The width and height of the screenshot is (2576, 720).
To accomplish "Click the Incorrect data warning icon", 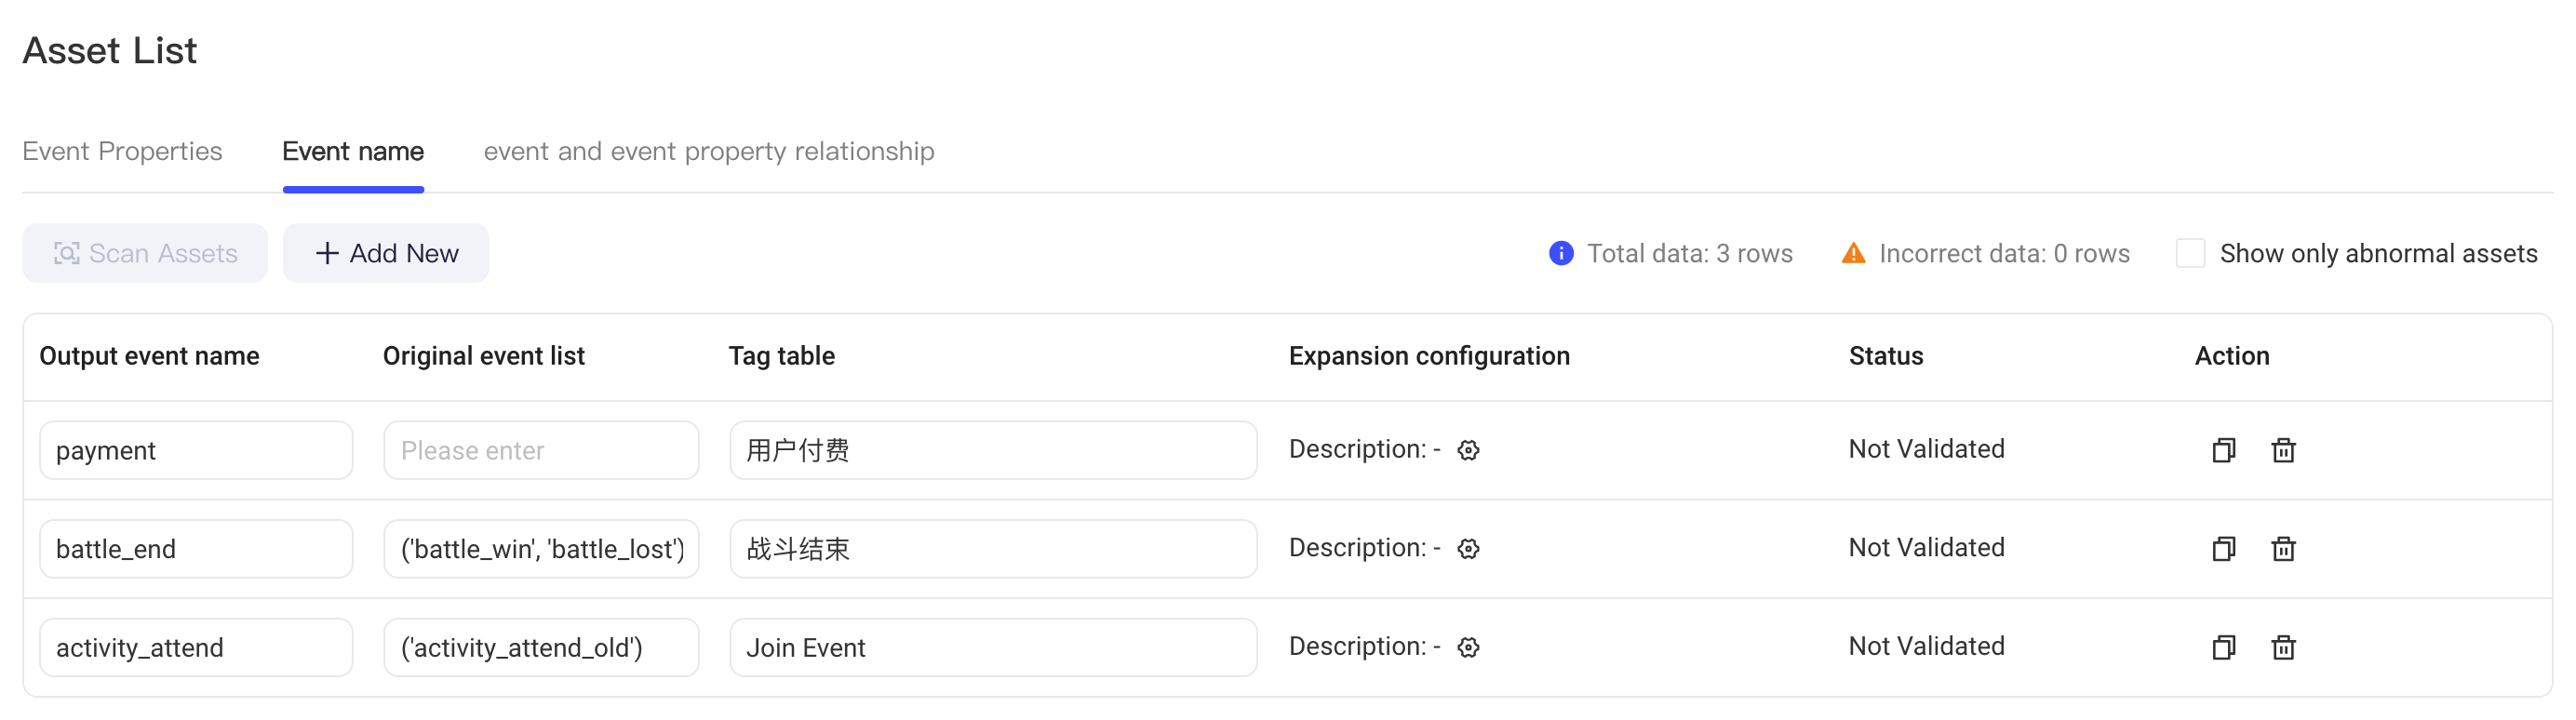I will tap(1853, 253).
